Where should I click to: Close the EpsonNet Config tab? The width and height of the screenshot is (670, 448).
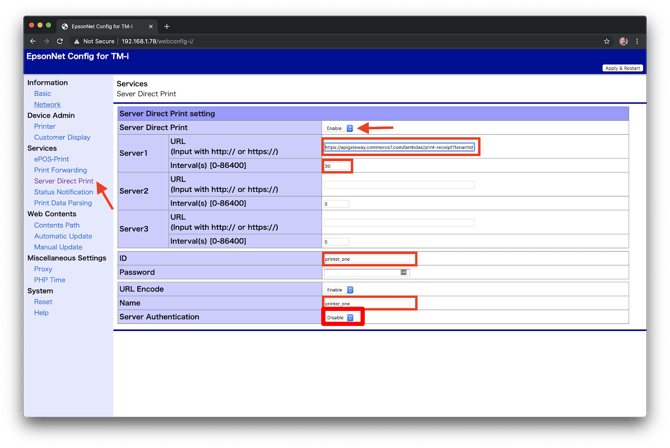[151, 26]
